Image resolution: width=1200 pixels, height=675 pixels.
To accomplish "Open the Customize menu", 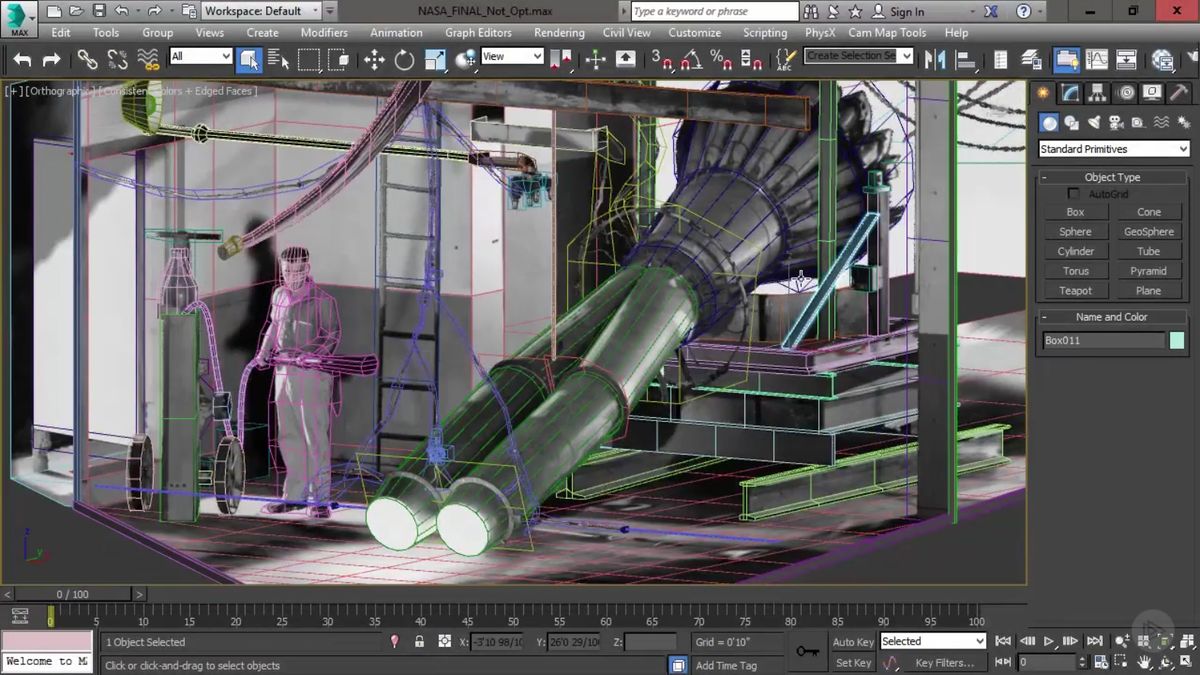I will (693, 32).
